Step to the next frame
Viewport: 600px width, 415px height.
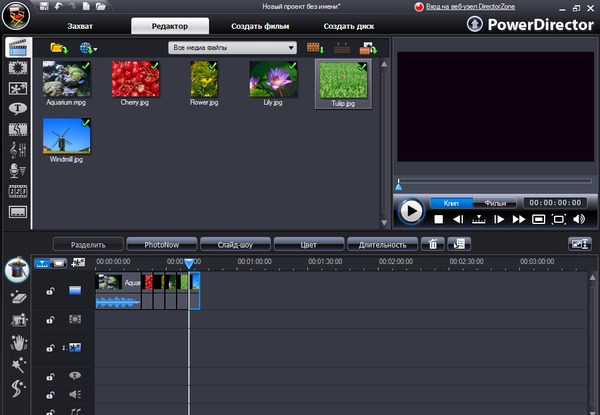pos(499,219)
